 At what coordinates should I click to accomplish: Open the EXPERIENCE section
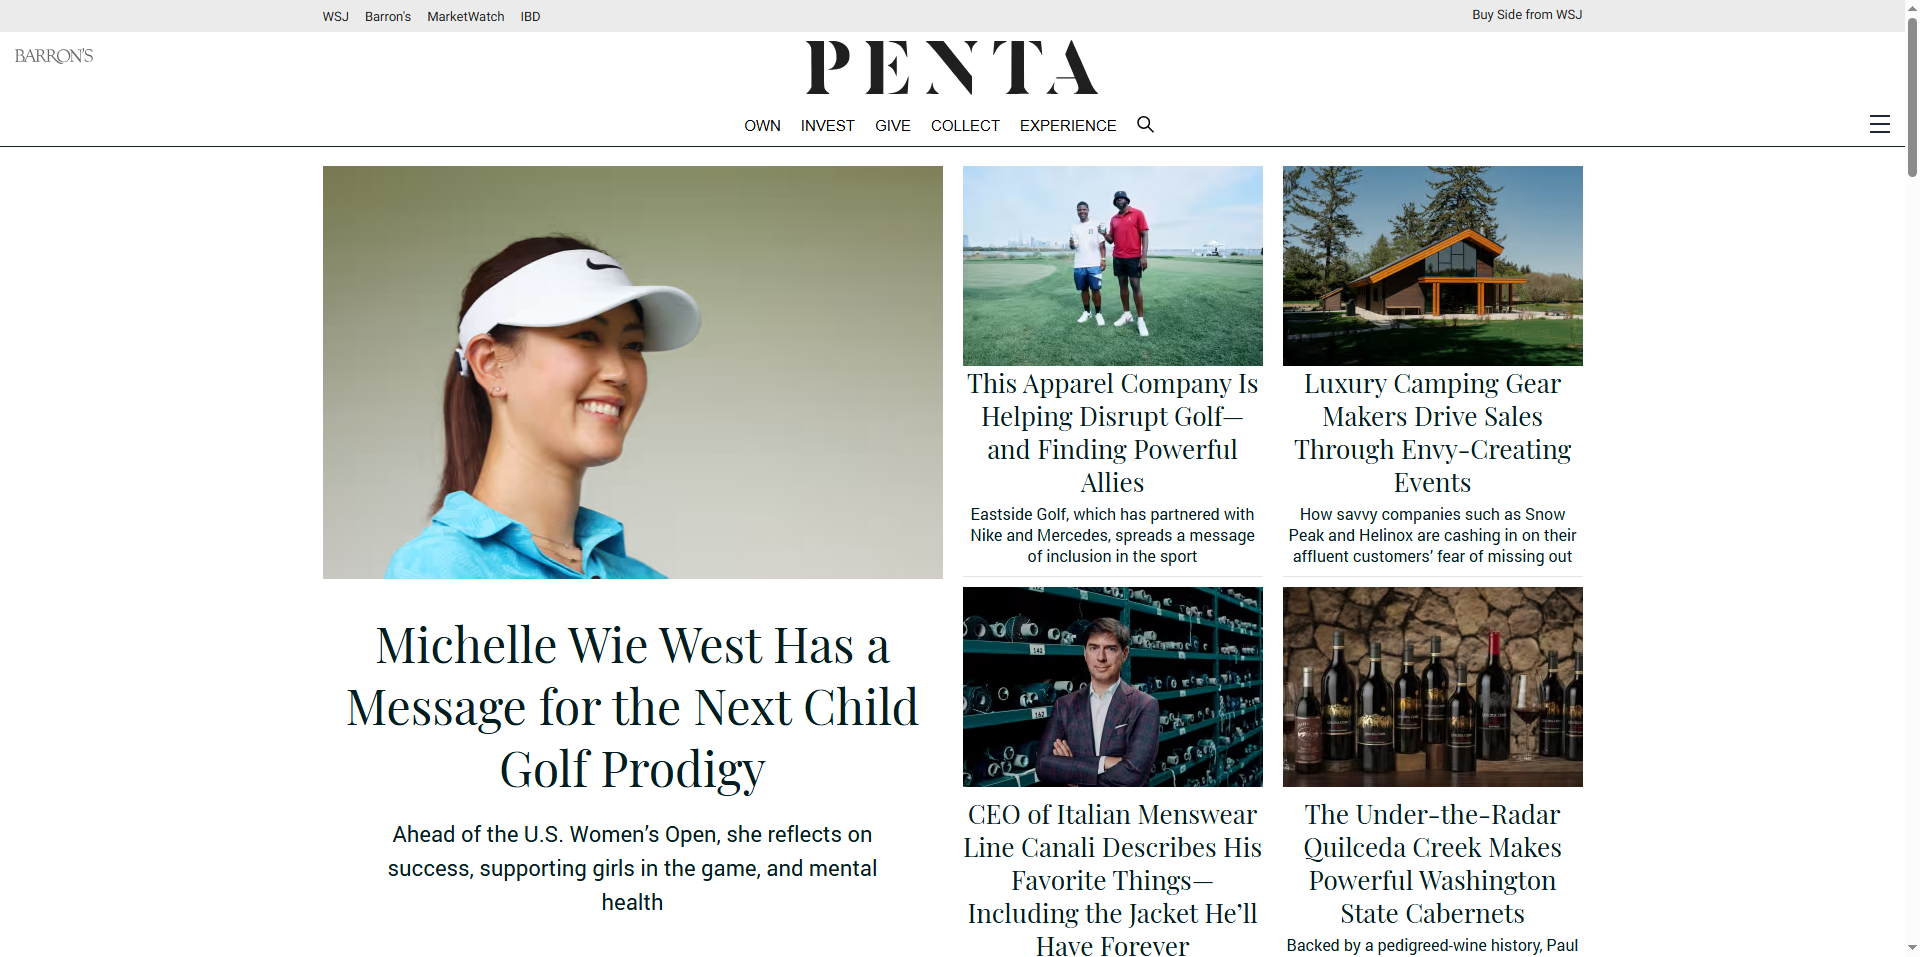[x=1067, y=125]
